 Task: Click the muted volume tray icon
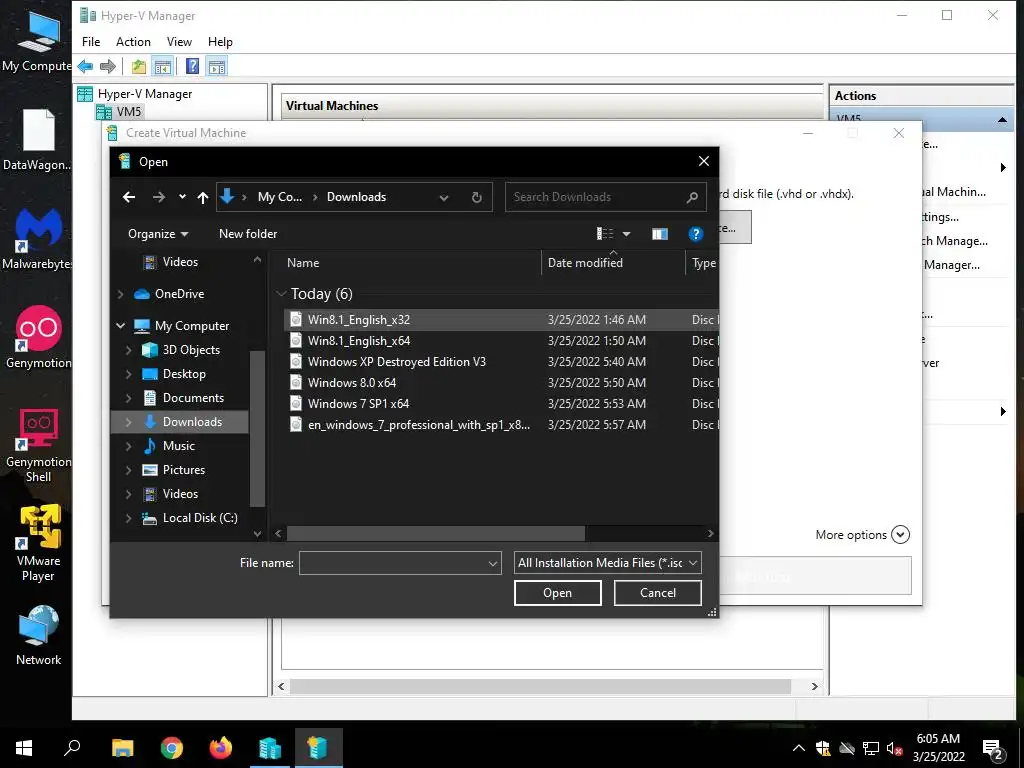(x=894, y=748)
